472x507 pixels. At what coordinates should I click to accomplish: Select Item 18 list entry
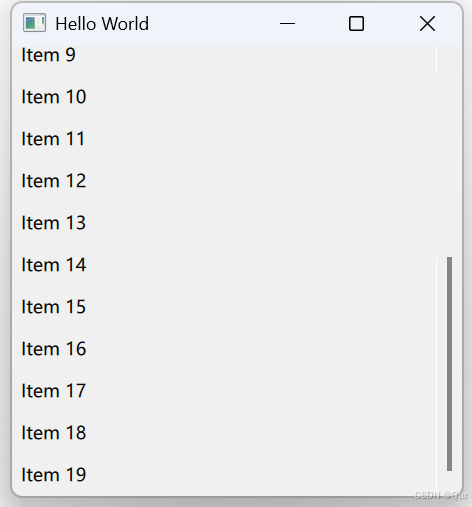(x=224, y=433)
